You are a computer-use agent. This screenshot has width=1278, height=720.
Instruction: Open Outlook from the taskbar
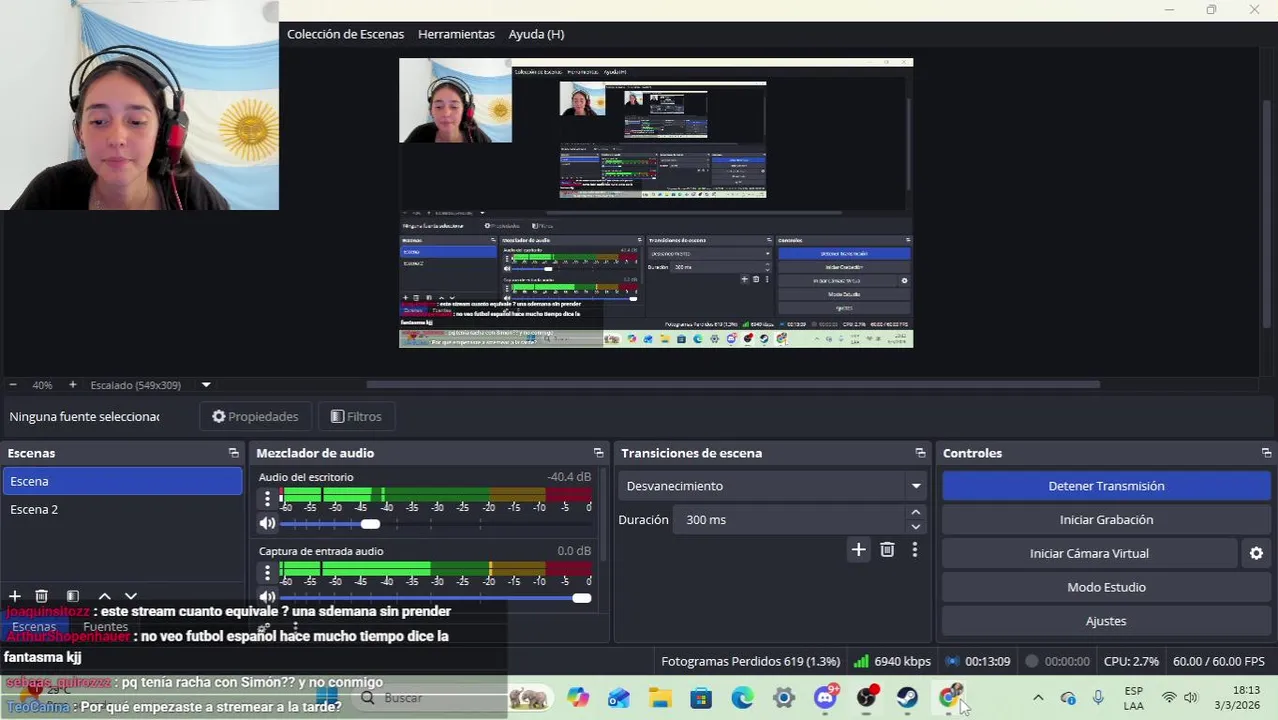point(619,698)
